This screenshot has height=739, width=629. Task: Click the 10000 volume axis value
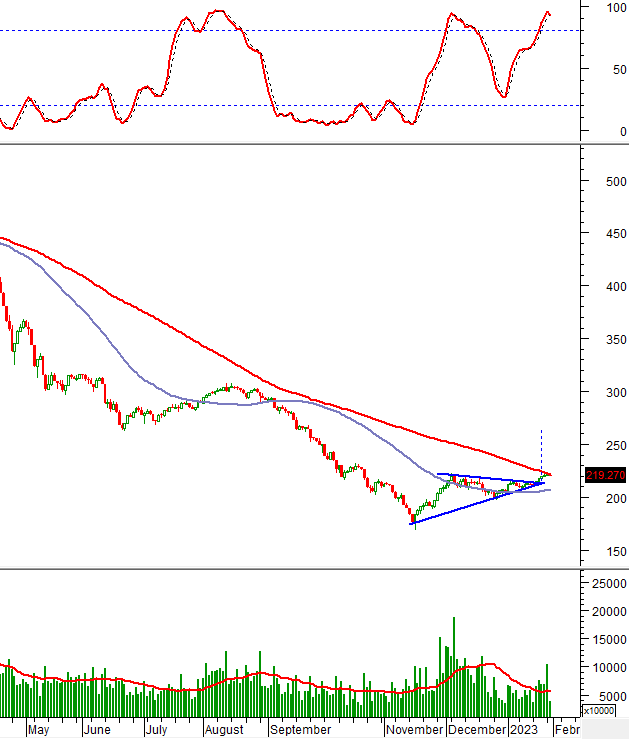609,668
